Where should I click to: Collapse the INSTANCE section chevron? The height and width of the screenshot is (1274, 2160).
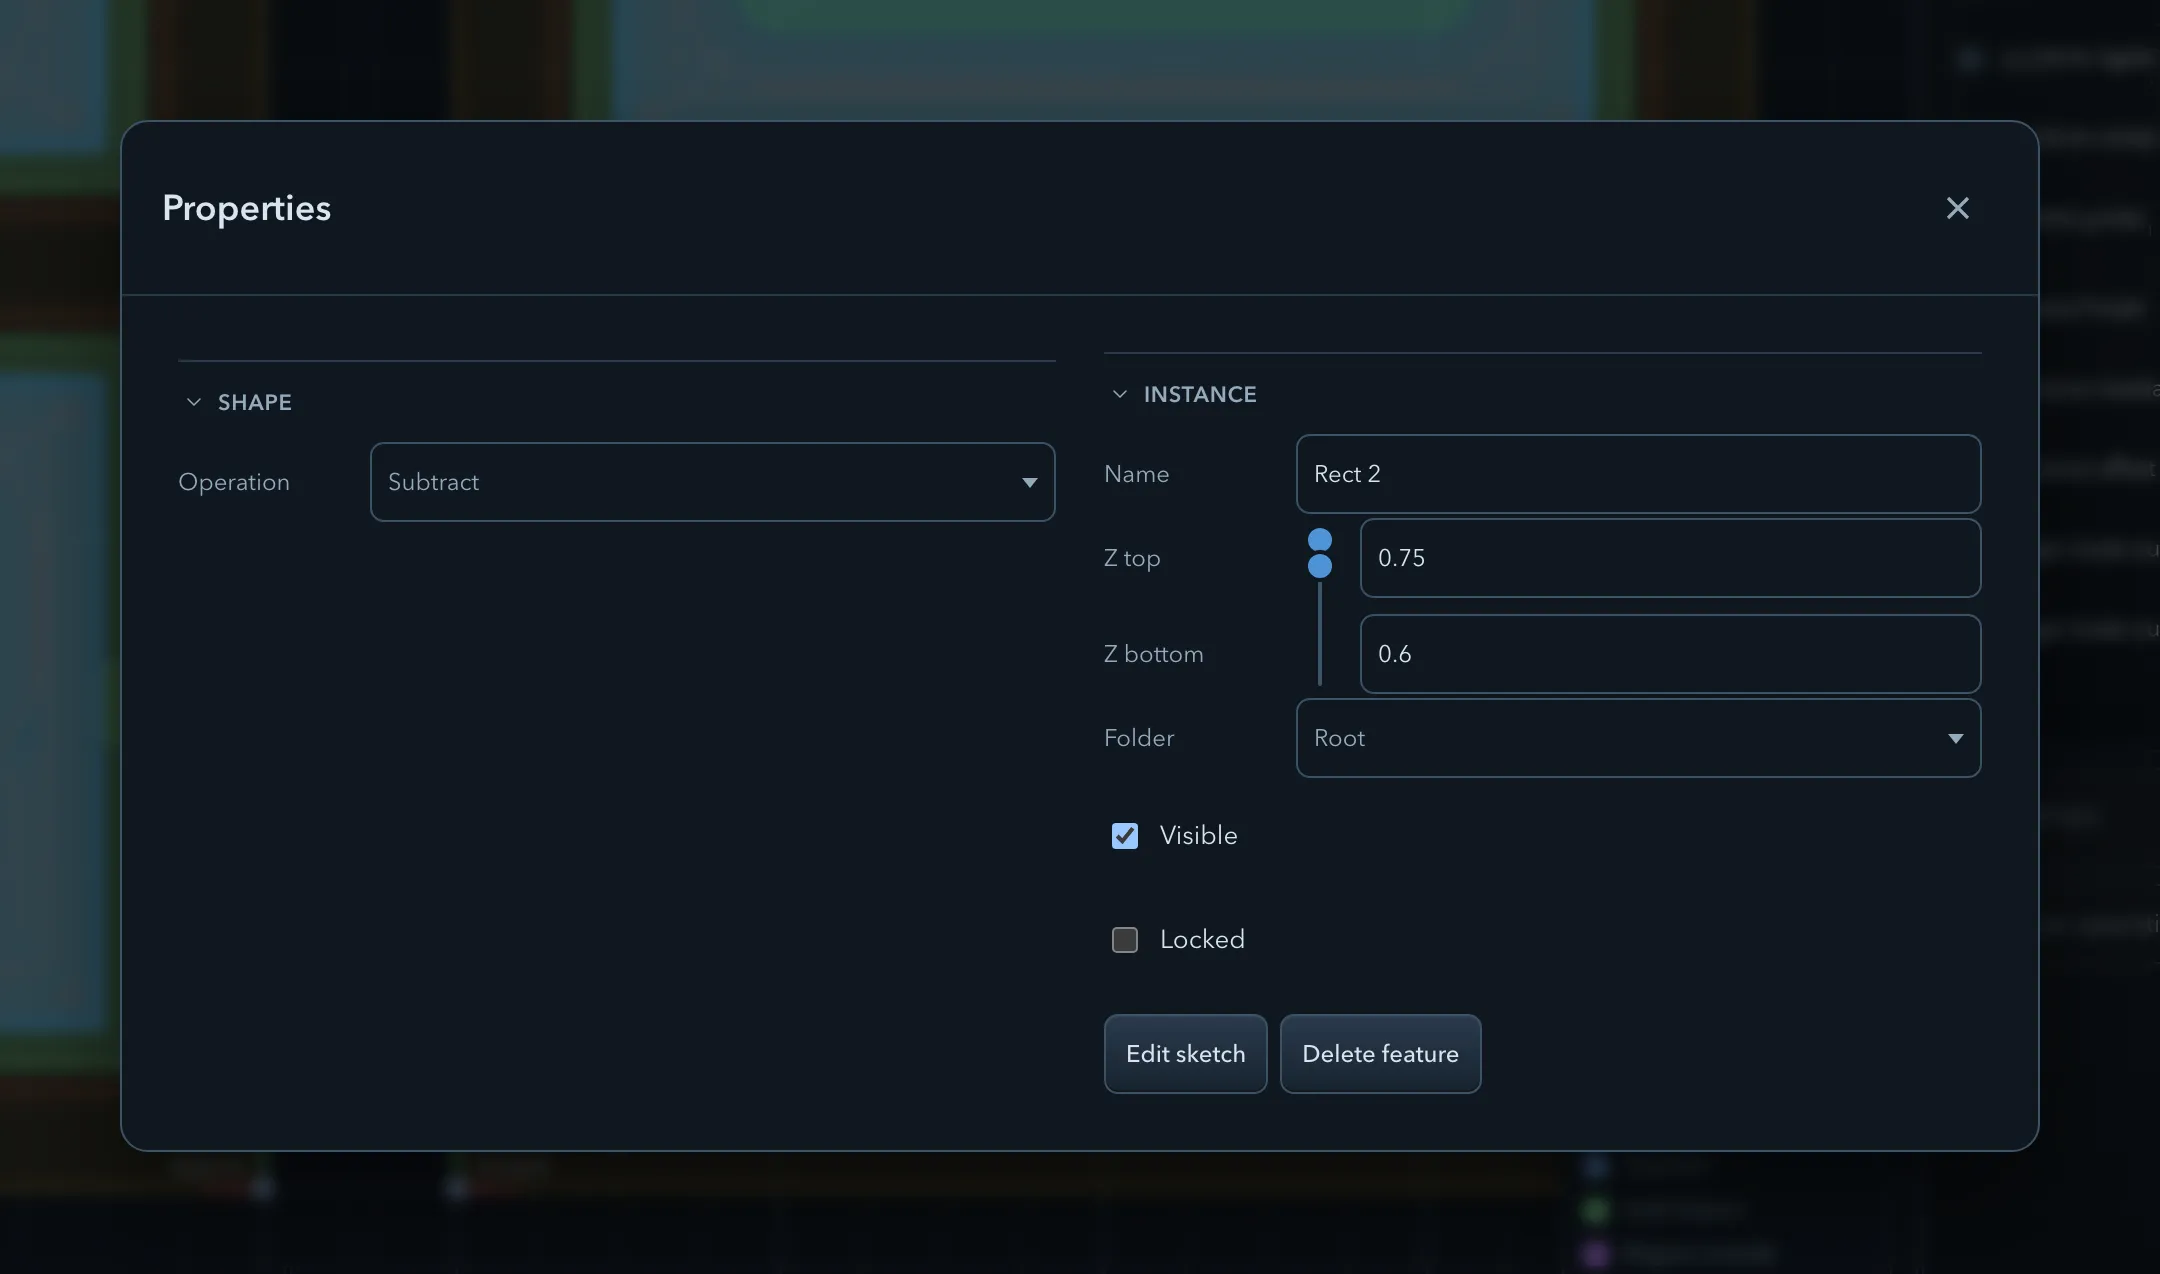(x=1120, y=394)
